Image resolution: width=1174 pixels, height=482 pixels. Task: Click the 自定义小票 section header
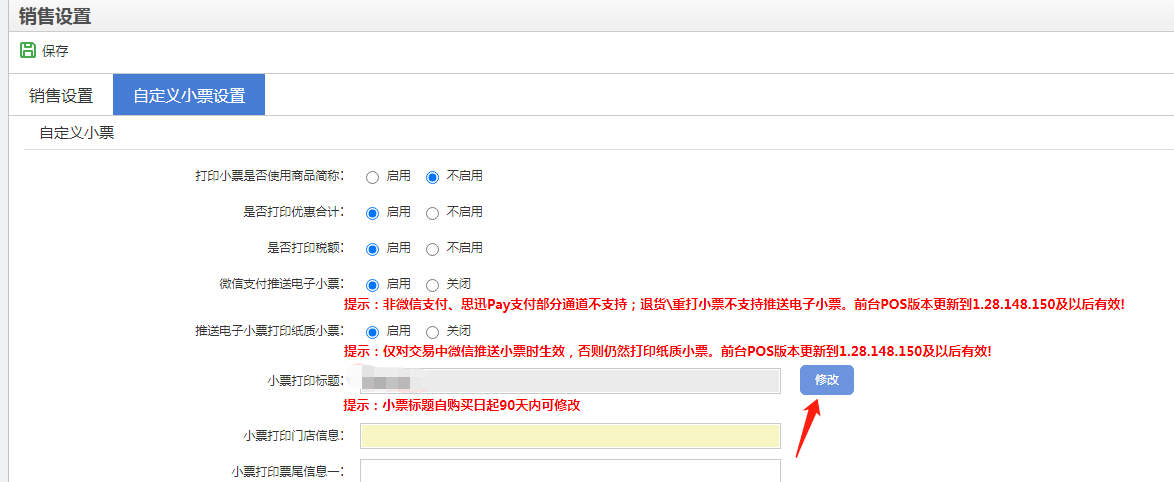pyautogui.click(x=76, y=132)
